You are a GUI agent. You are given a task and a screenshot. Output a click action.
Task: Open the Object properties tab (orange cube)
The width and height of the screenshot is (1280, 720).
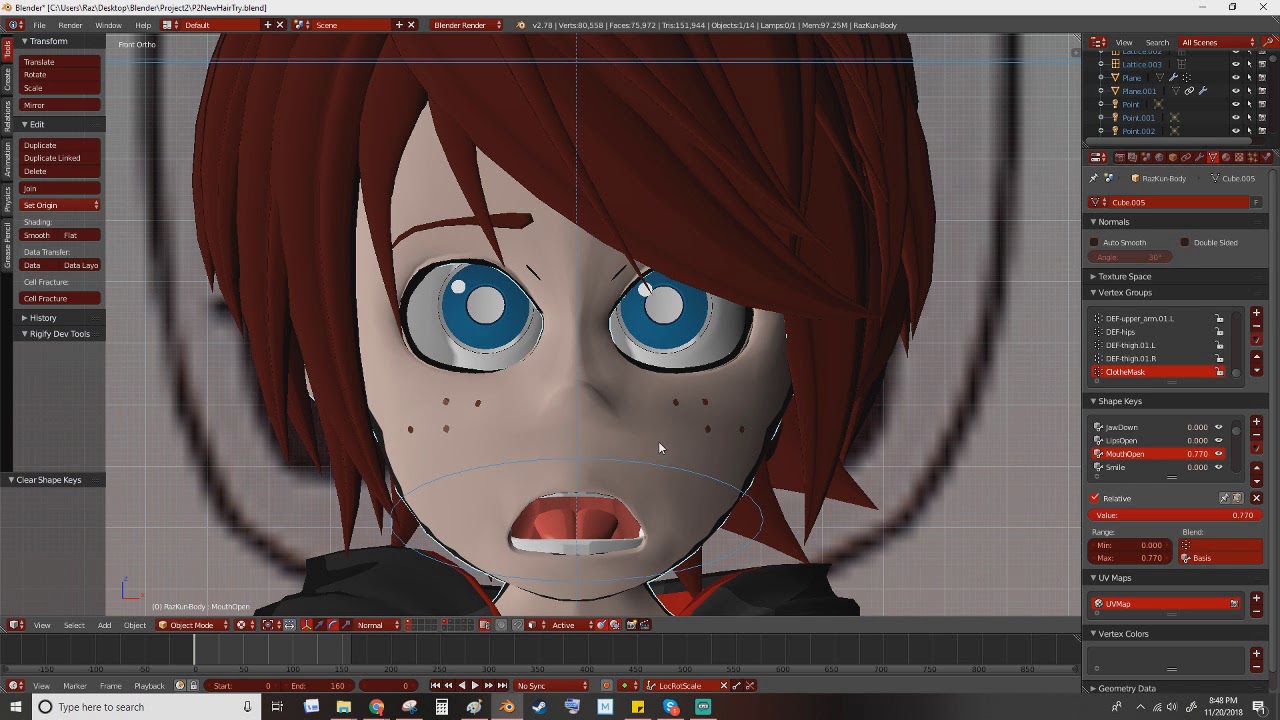pyautogui.click(x=1173, y=157)
